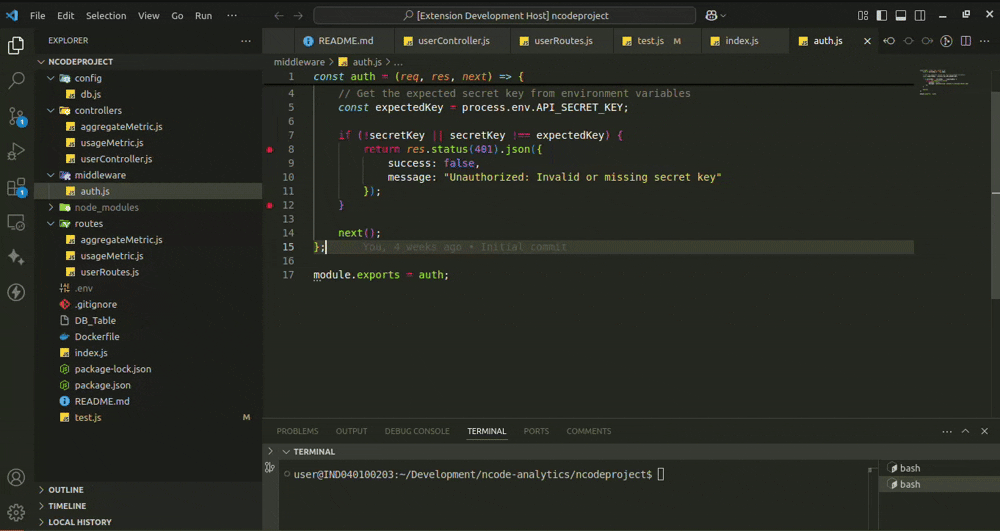
Task: Open the Manage gear settings icon
Action: pyautogui.click(x=16, y=512)
